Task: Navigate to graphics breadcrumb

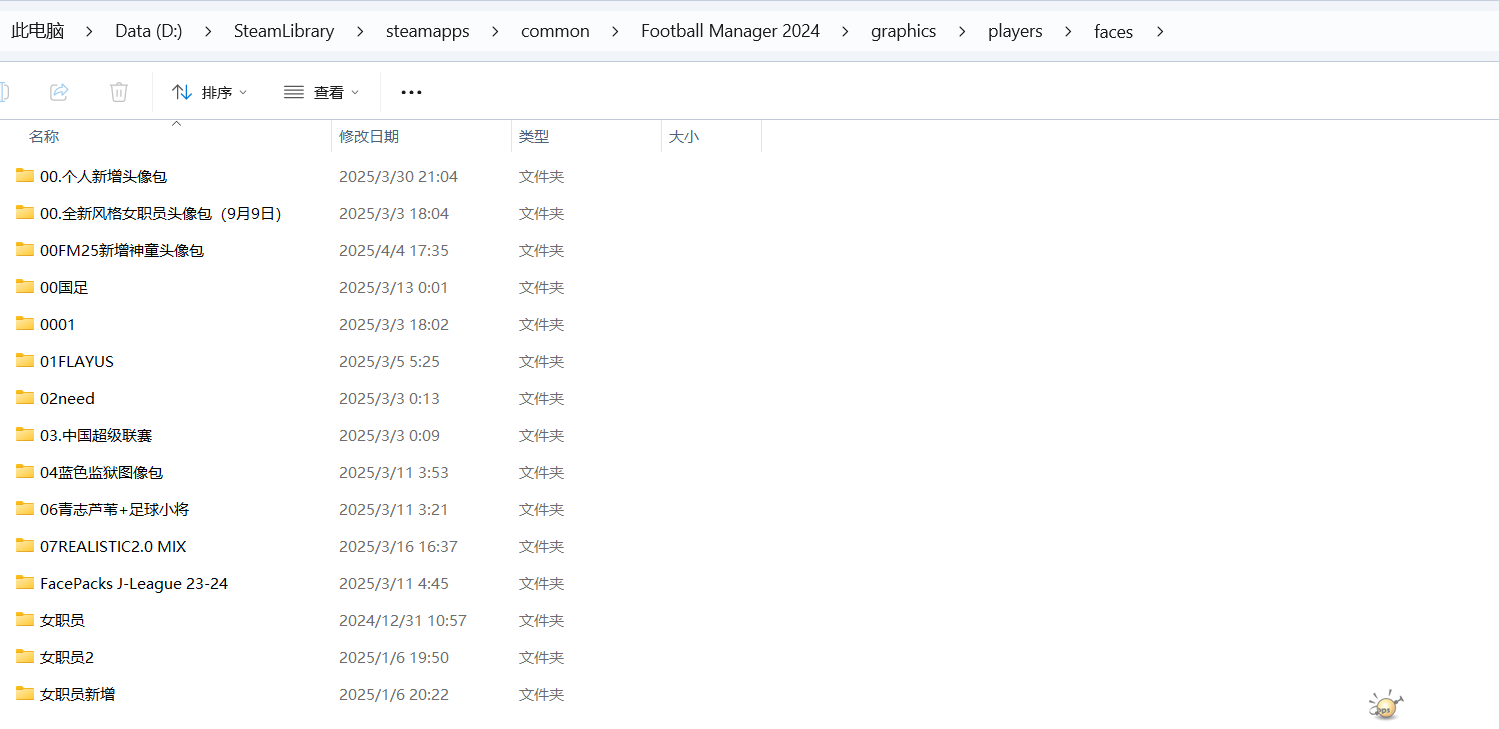Action: pyautogui.click(x=903, y=31)
